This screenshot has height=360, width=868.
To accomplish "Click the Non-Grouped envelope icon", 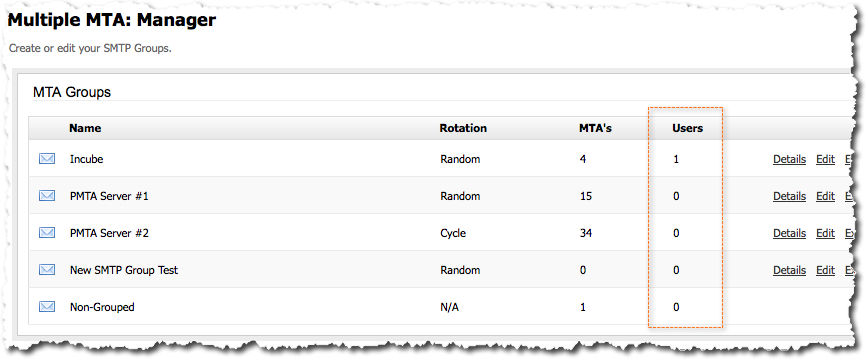I will pos(47,307).
